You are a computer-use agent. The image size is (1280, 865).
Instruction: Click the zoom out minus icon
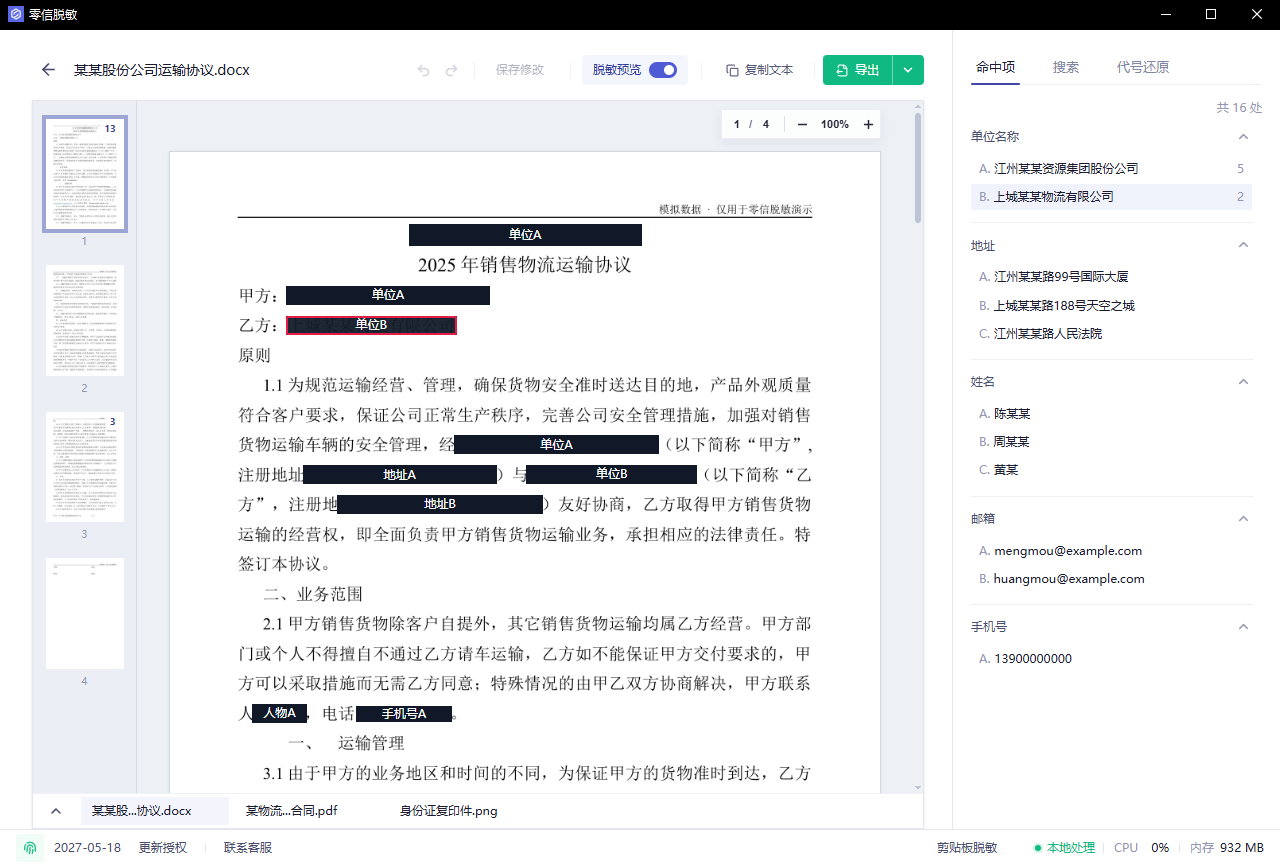[802, 124]
